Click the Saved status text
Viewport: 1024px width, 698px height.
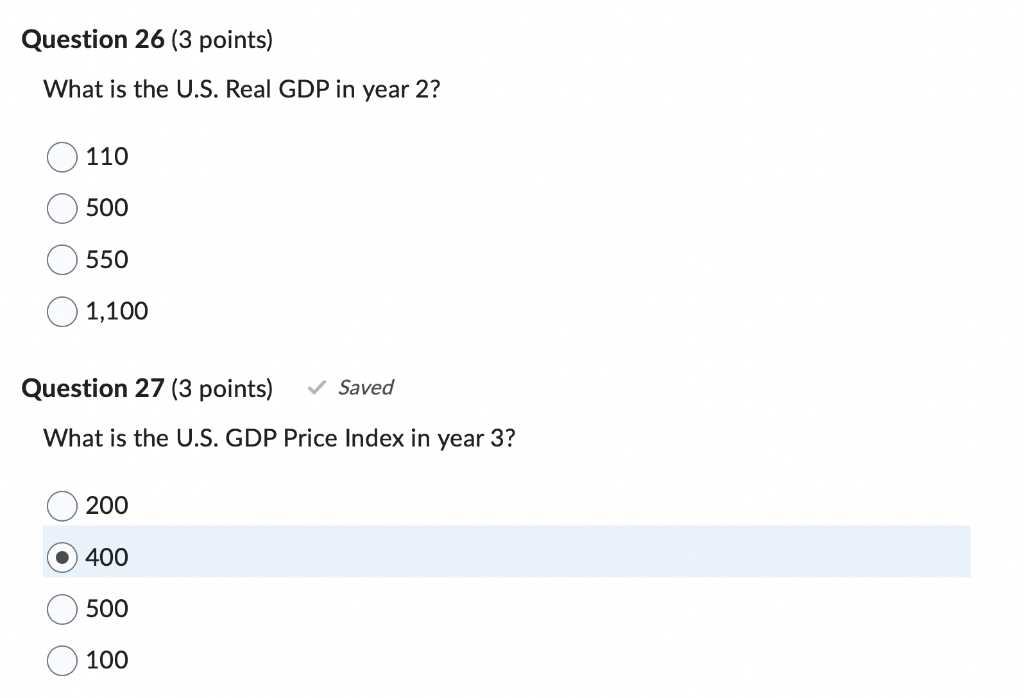[x=366, y=388]
